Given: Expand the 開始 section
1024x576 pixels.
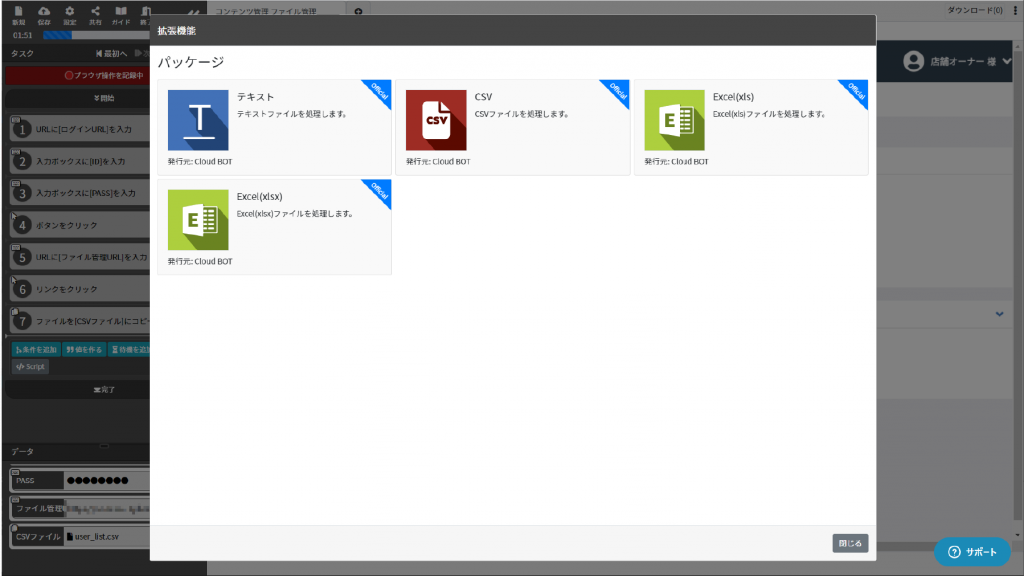Looking at the screenshot, I should click(x=78, y=98).
